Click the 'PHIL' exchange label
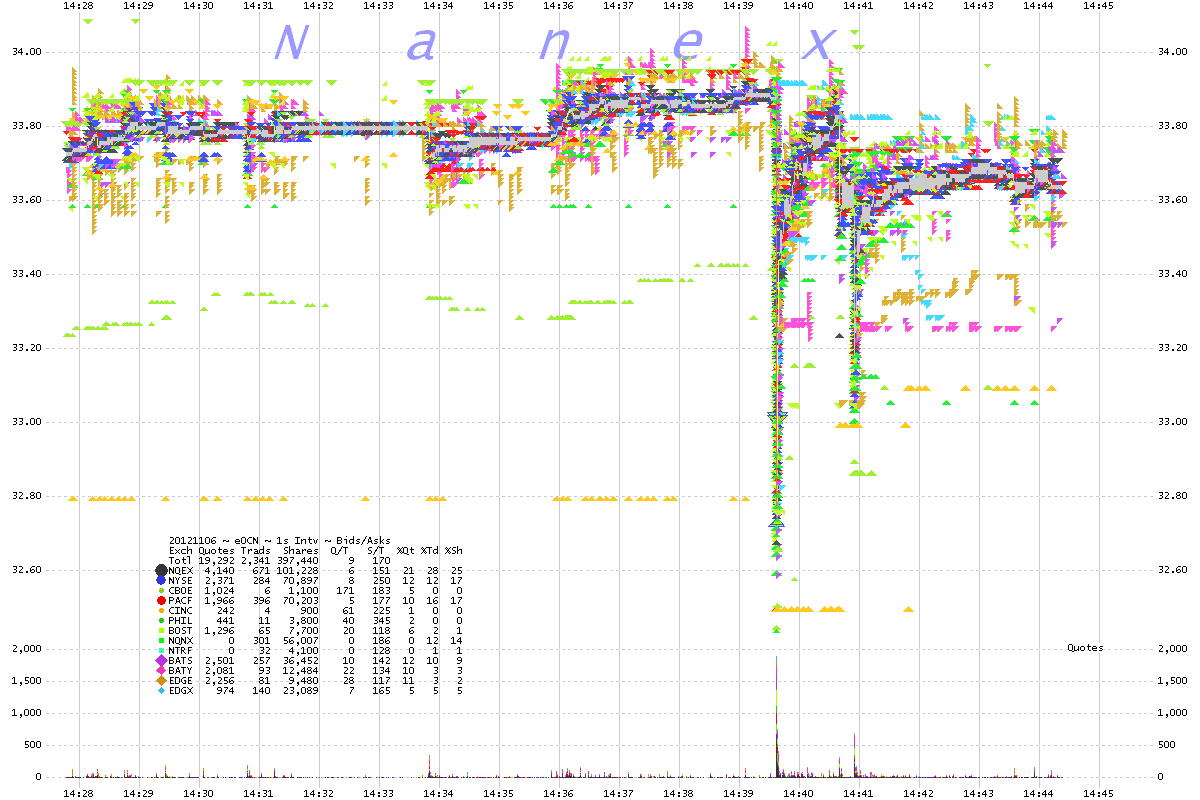 (181, 620)
